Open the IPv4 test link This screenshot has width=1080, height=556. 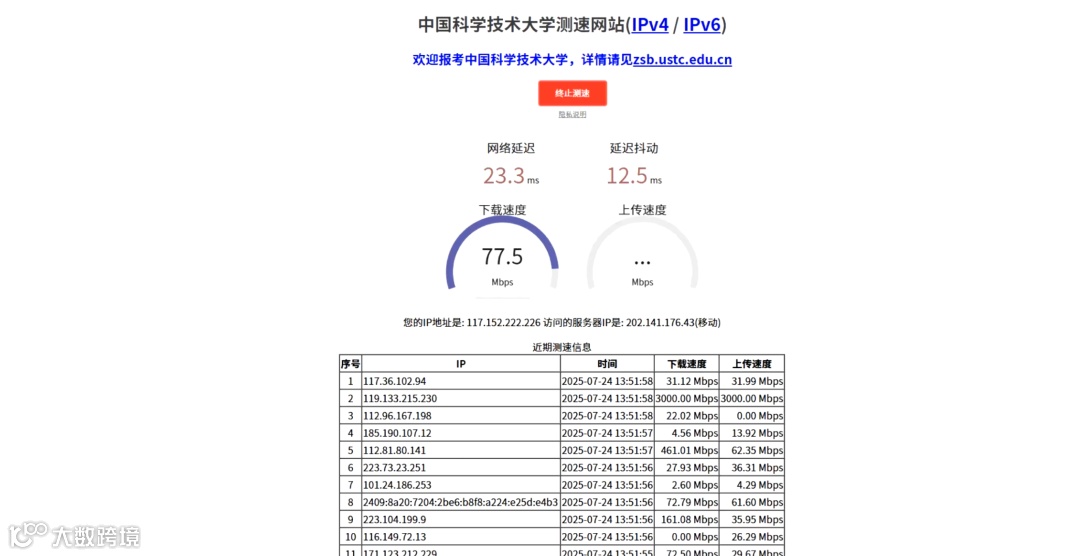(650, 25)
